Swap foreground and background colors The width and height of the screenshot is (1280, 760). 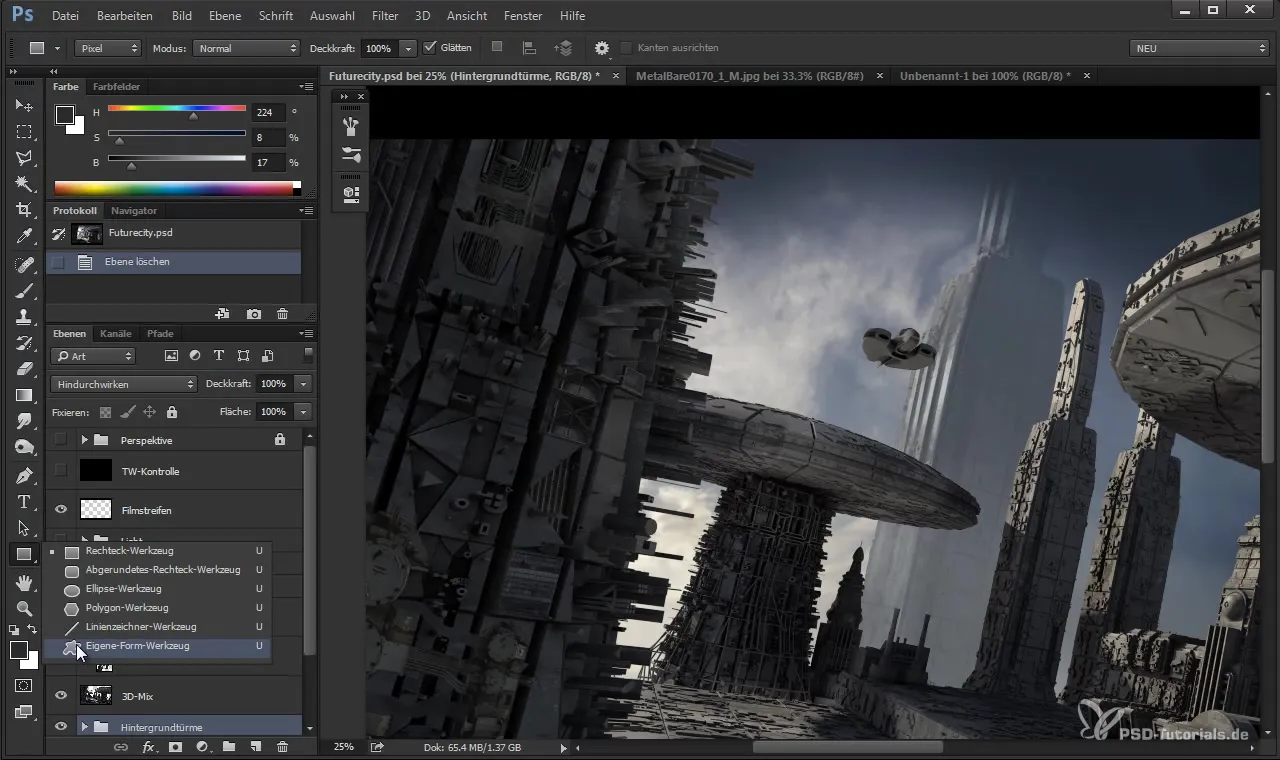point(32,630)
